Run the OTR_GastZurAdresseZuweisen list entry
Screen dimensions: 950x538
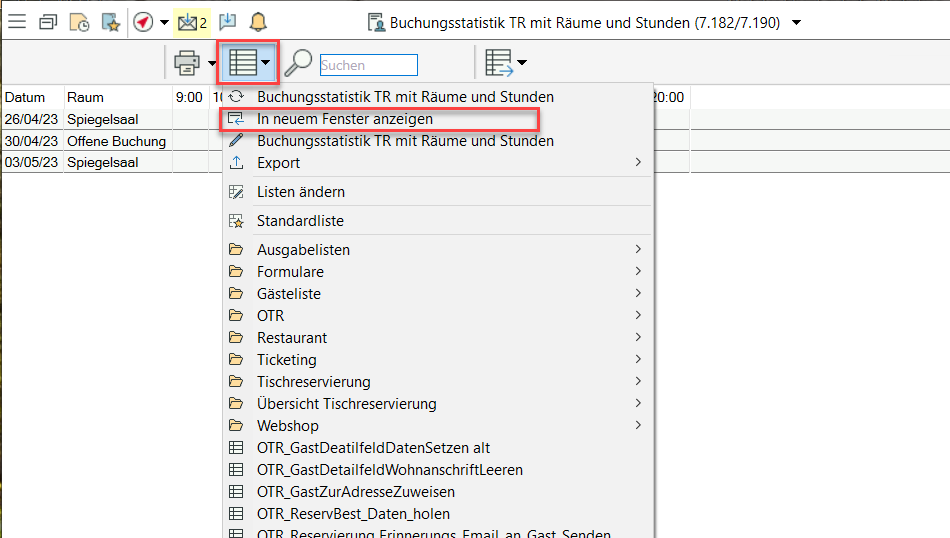click(x=356, y=492)
